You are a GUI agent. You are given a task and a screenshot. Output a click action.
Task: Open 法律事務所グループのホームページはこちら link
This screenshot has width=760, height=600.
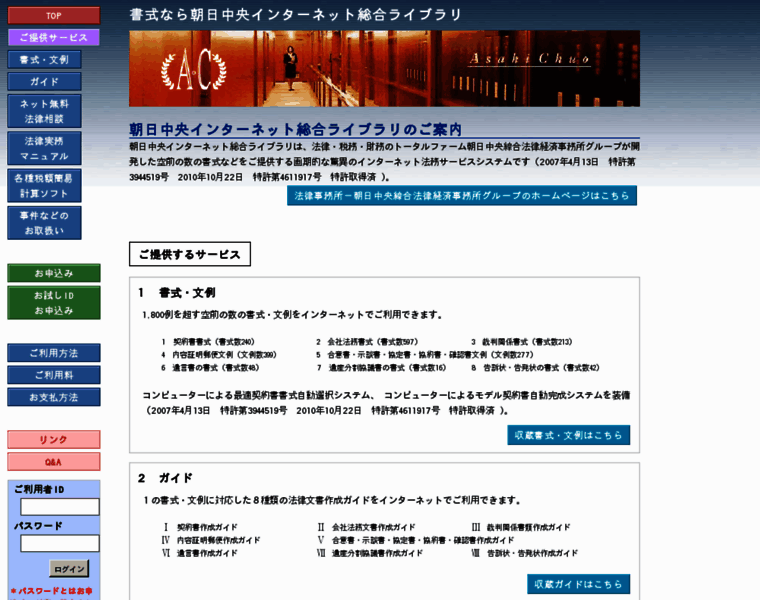pyautogui.click(x=462, y=195)
